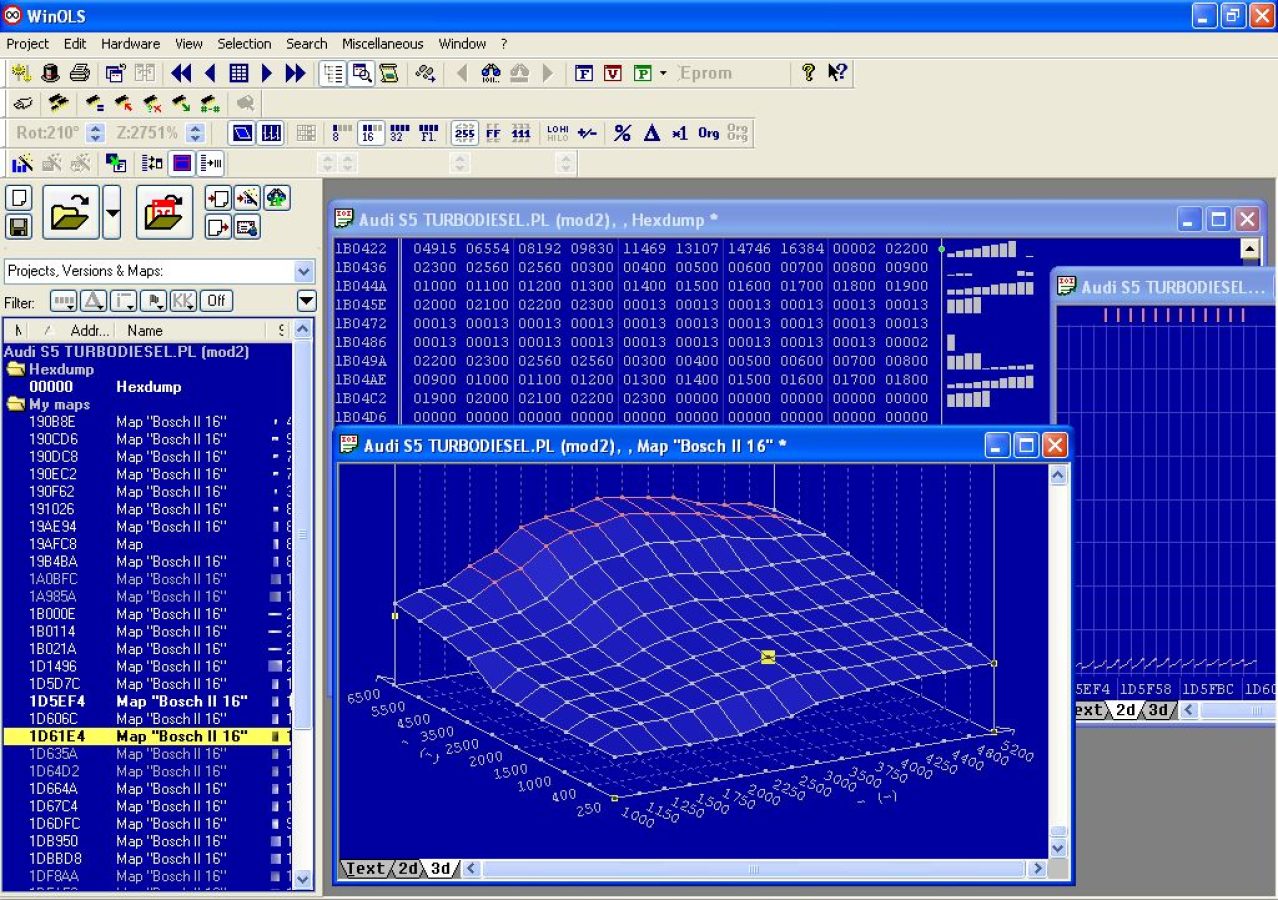Click the Org original values icon
This screenshot has width=1278, height=900.
pyautogui.click(x=709, y=133)
